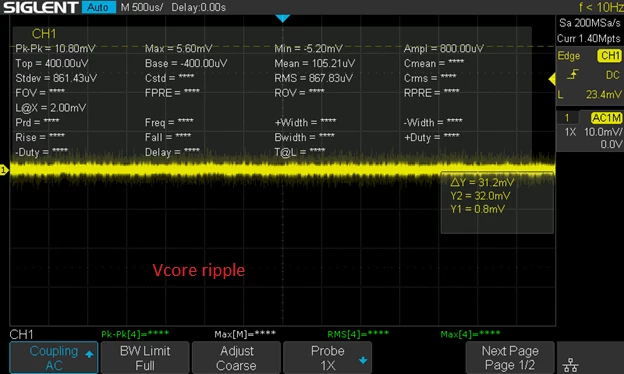Image resolution: width=624 pixels, height=374 pixels.
Task: Click the AC1M channel coupling badge
Action: click(606, 118)
